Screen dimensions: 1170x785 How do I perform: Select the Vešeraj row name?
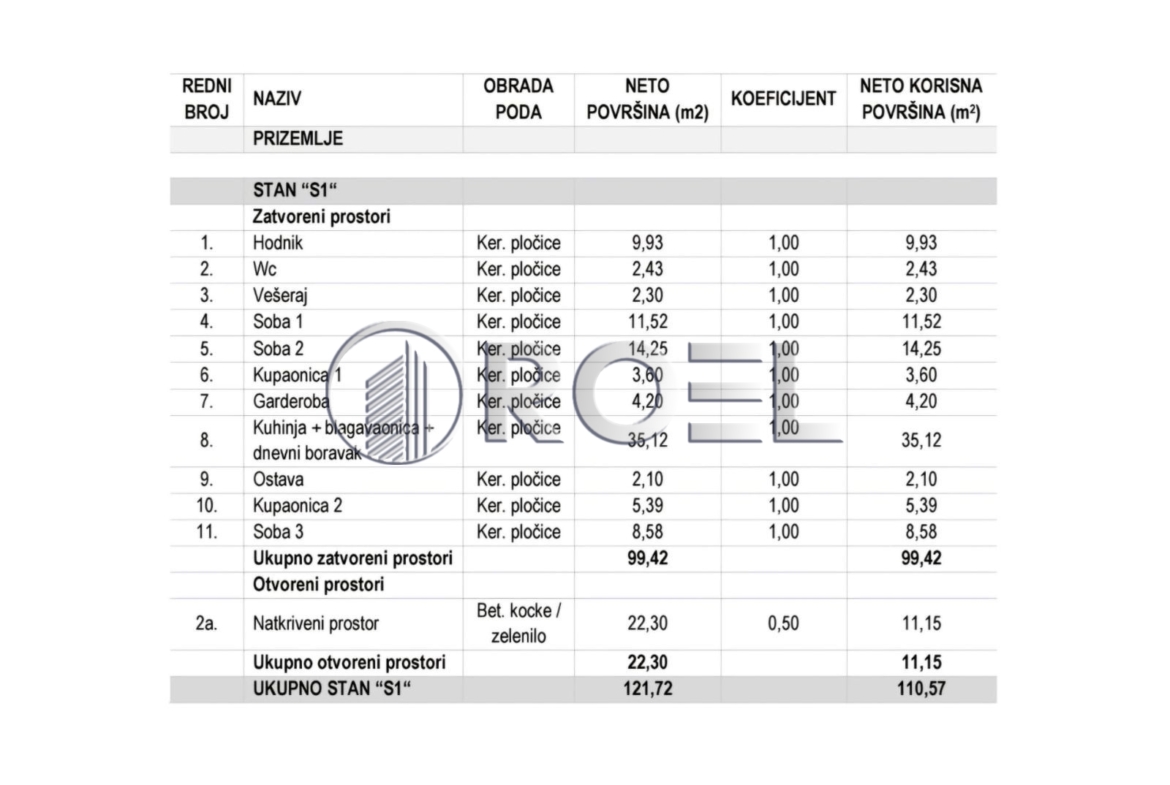point(280,295)
